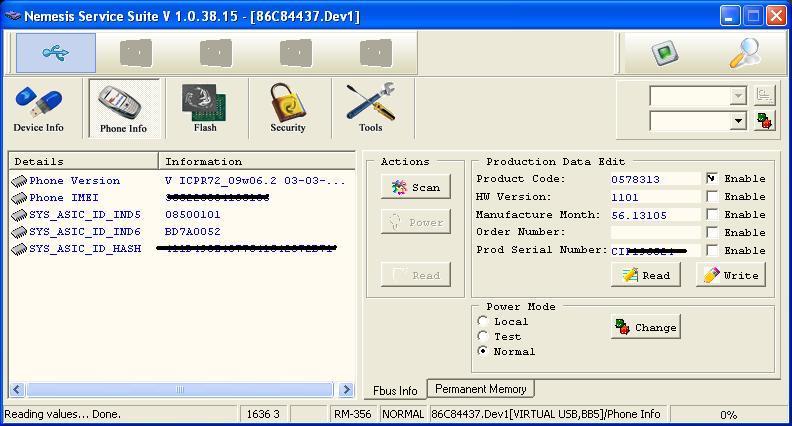This screenshot has width=792, height=426.
Task: Click the green chip icon in top toolbar
Action: point(665,53)
